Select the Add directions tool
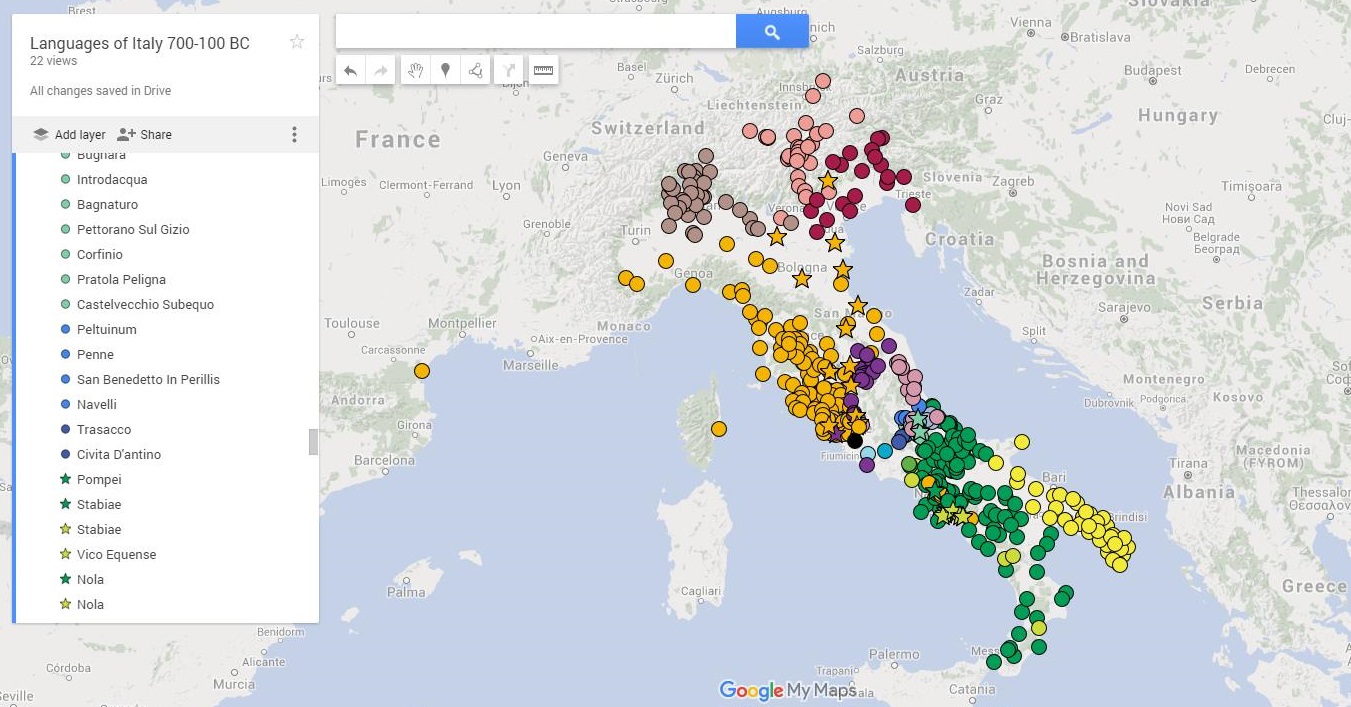The width and height of the screenshot is (1351, 707). coord(510,71)
